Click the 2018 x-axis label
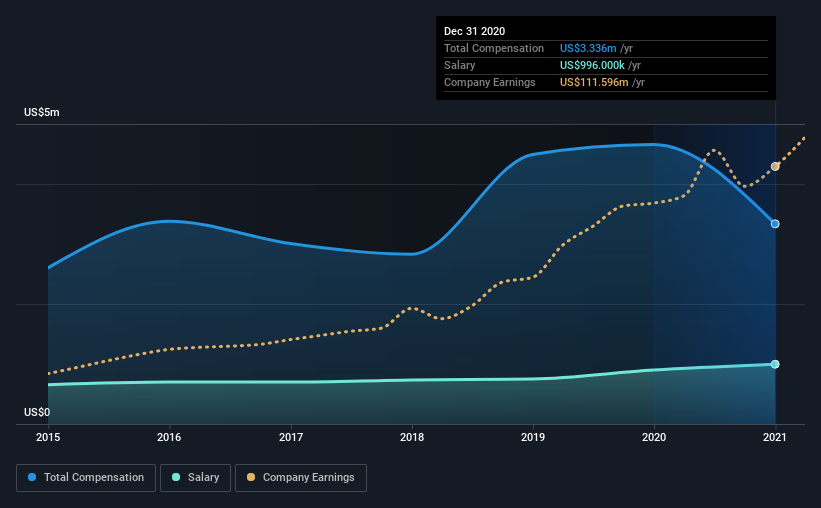The height and width of the screenshot is (508, 821). [412, 437]
